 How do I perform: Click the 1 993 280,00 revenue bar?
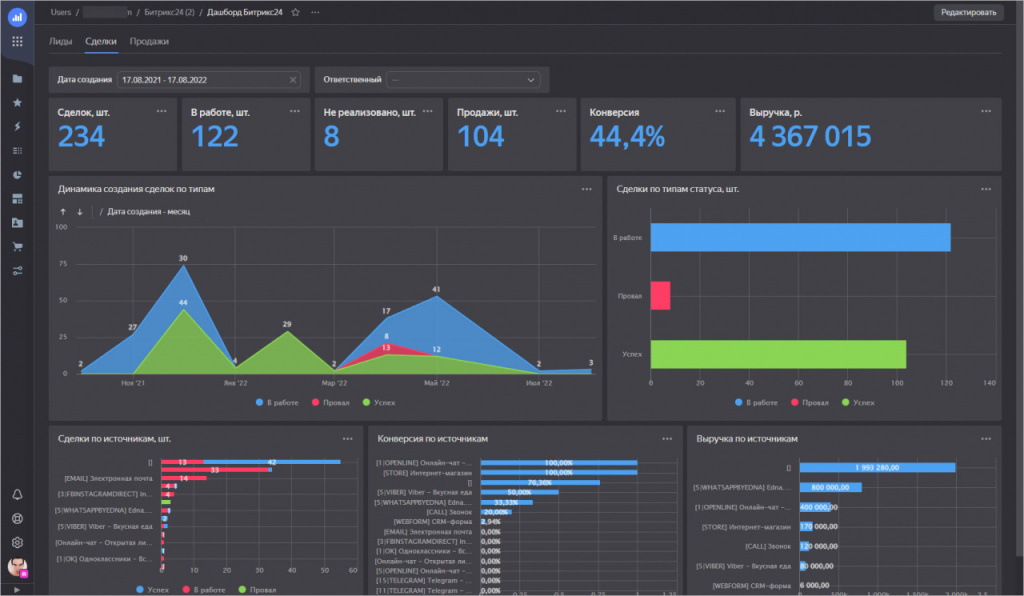pos(877,467)
